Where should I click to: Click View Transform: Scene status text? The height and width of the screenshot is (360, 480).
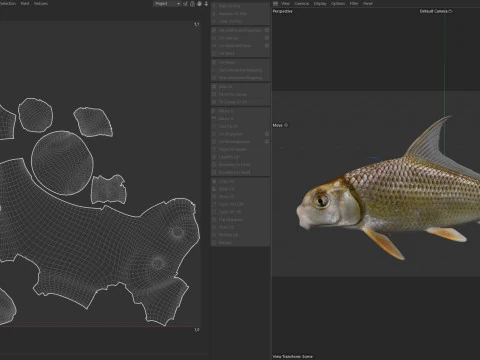(293, 357)
